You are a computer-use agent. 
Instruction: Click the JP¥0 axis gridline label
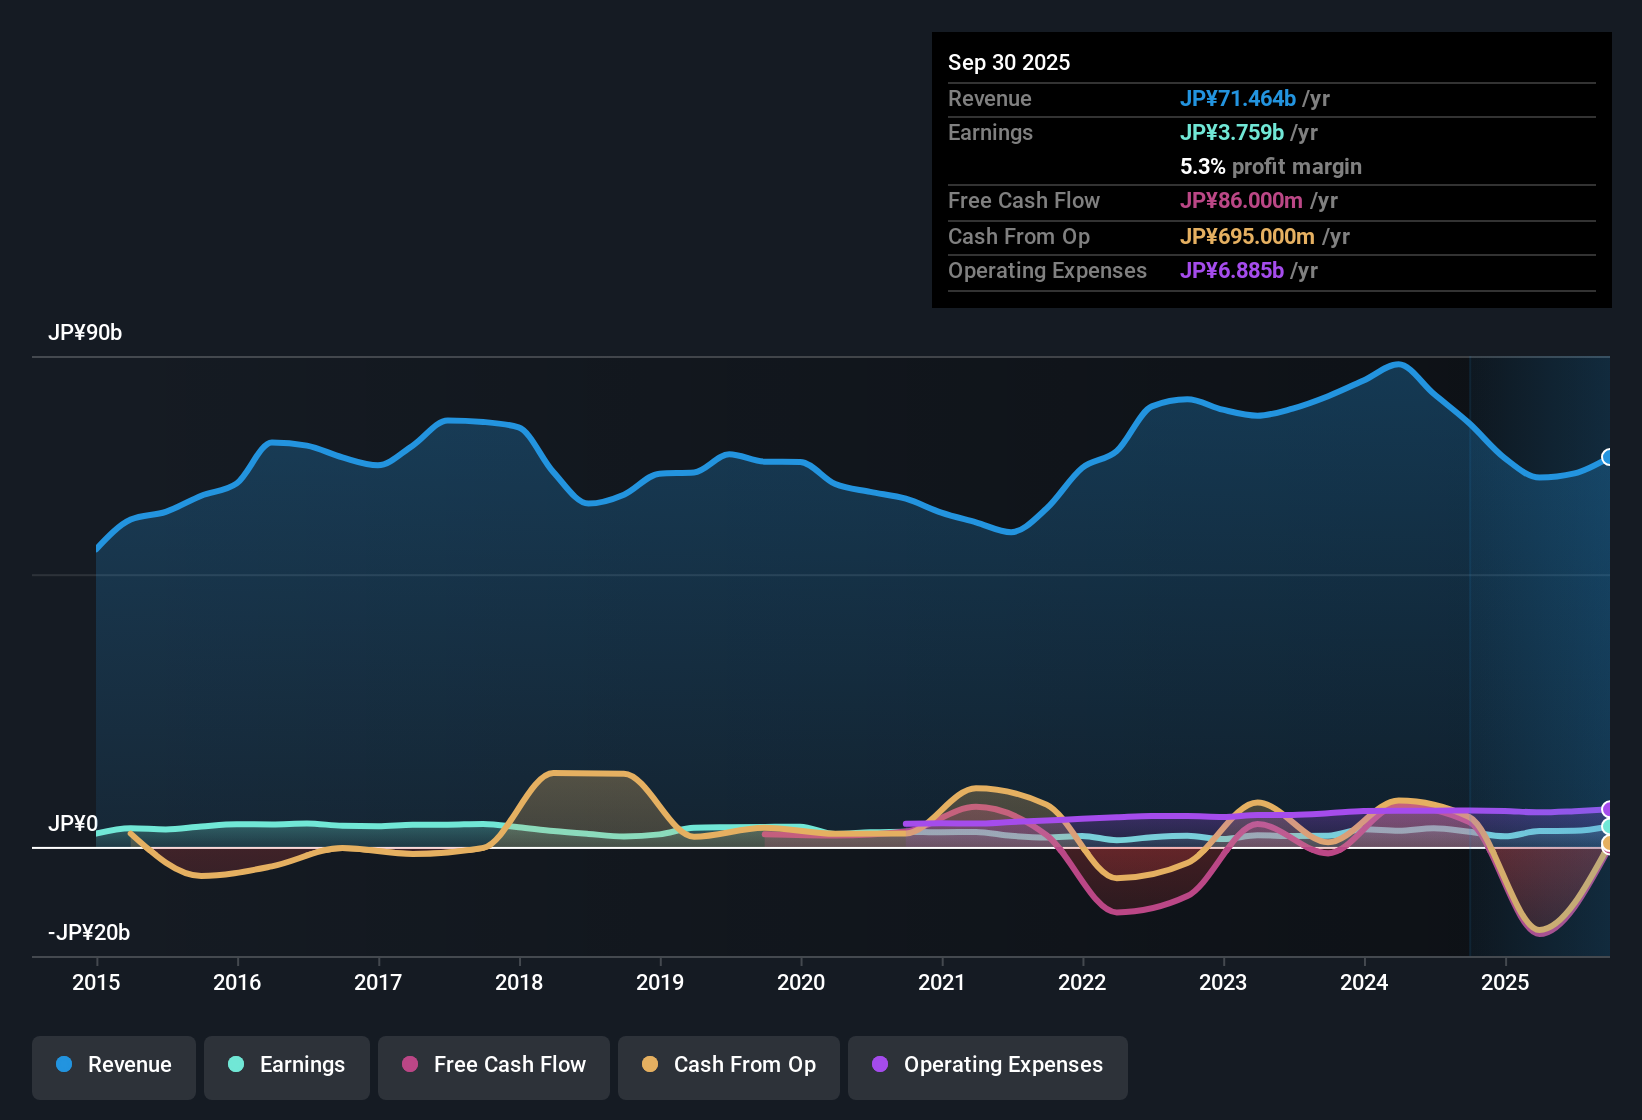pos(73,824)
